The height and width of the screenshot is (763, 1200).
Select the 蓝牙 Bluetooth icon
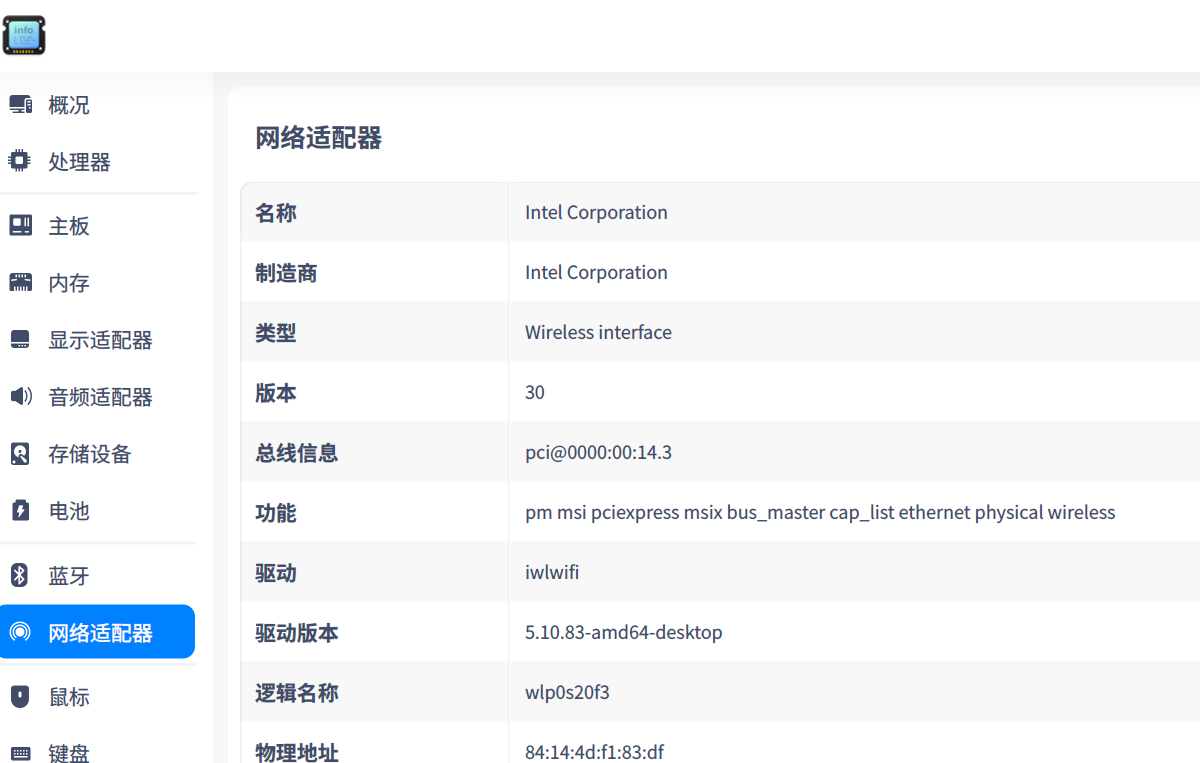[20, 575]
